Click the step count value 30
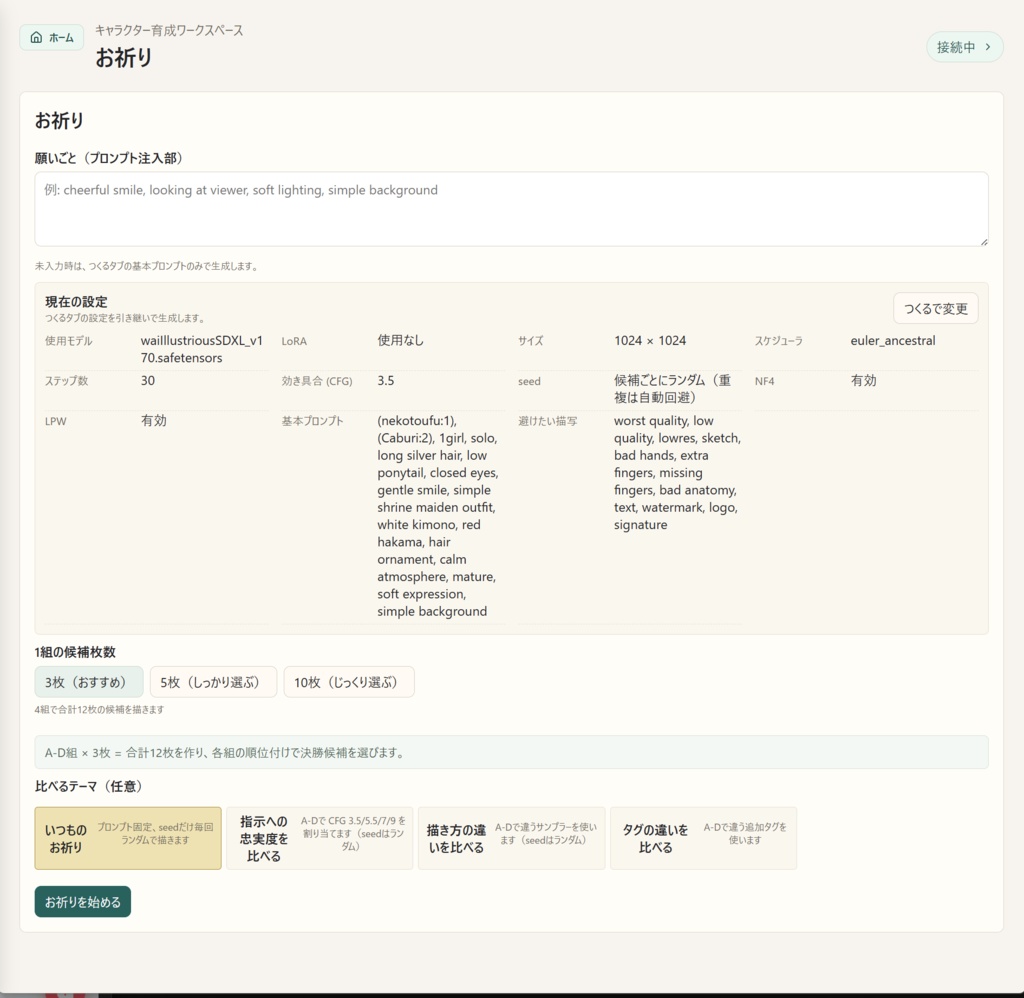 click(148, 380)
